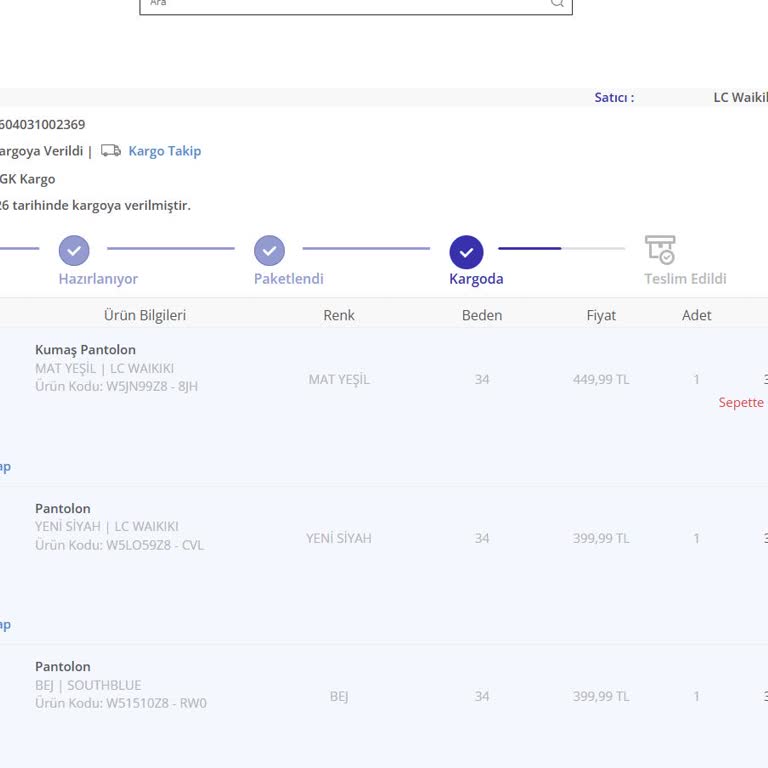Click the truck icon beside Kargo Takip
Screen dimensions: 768x768
111,151
